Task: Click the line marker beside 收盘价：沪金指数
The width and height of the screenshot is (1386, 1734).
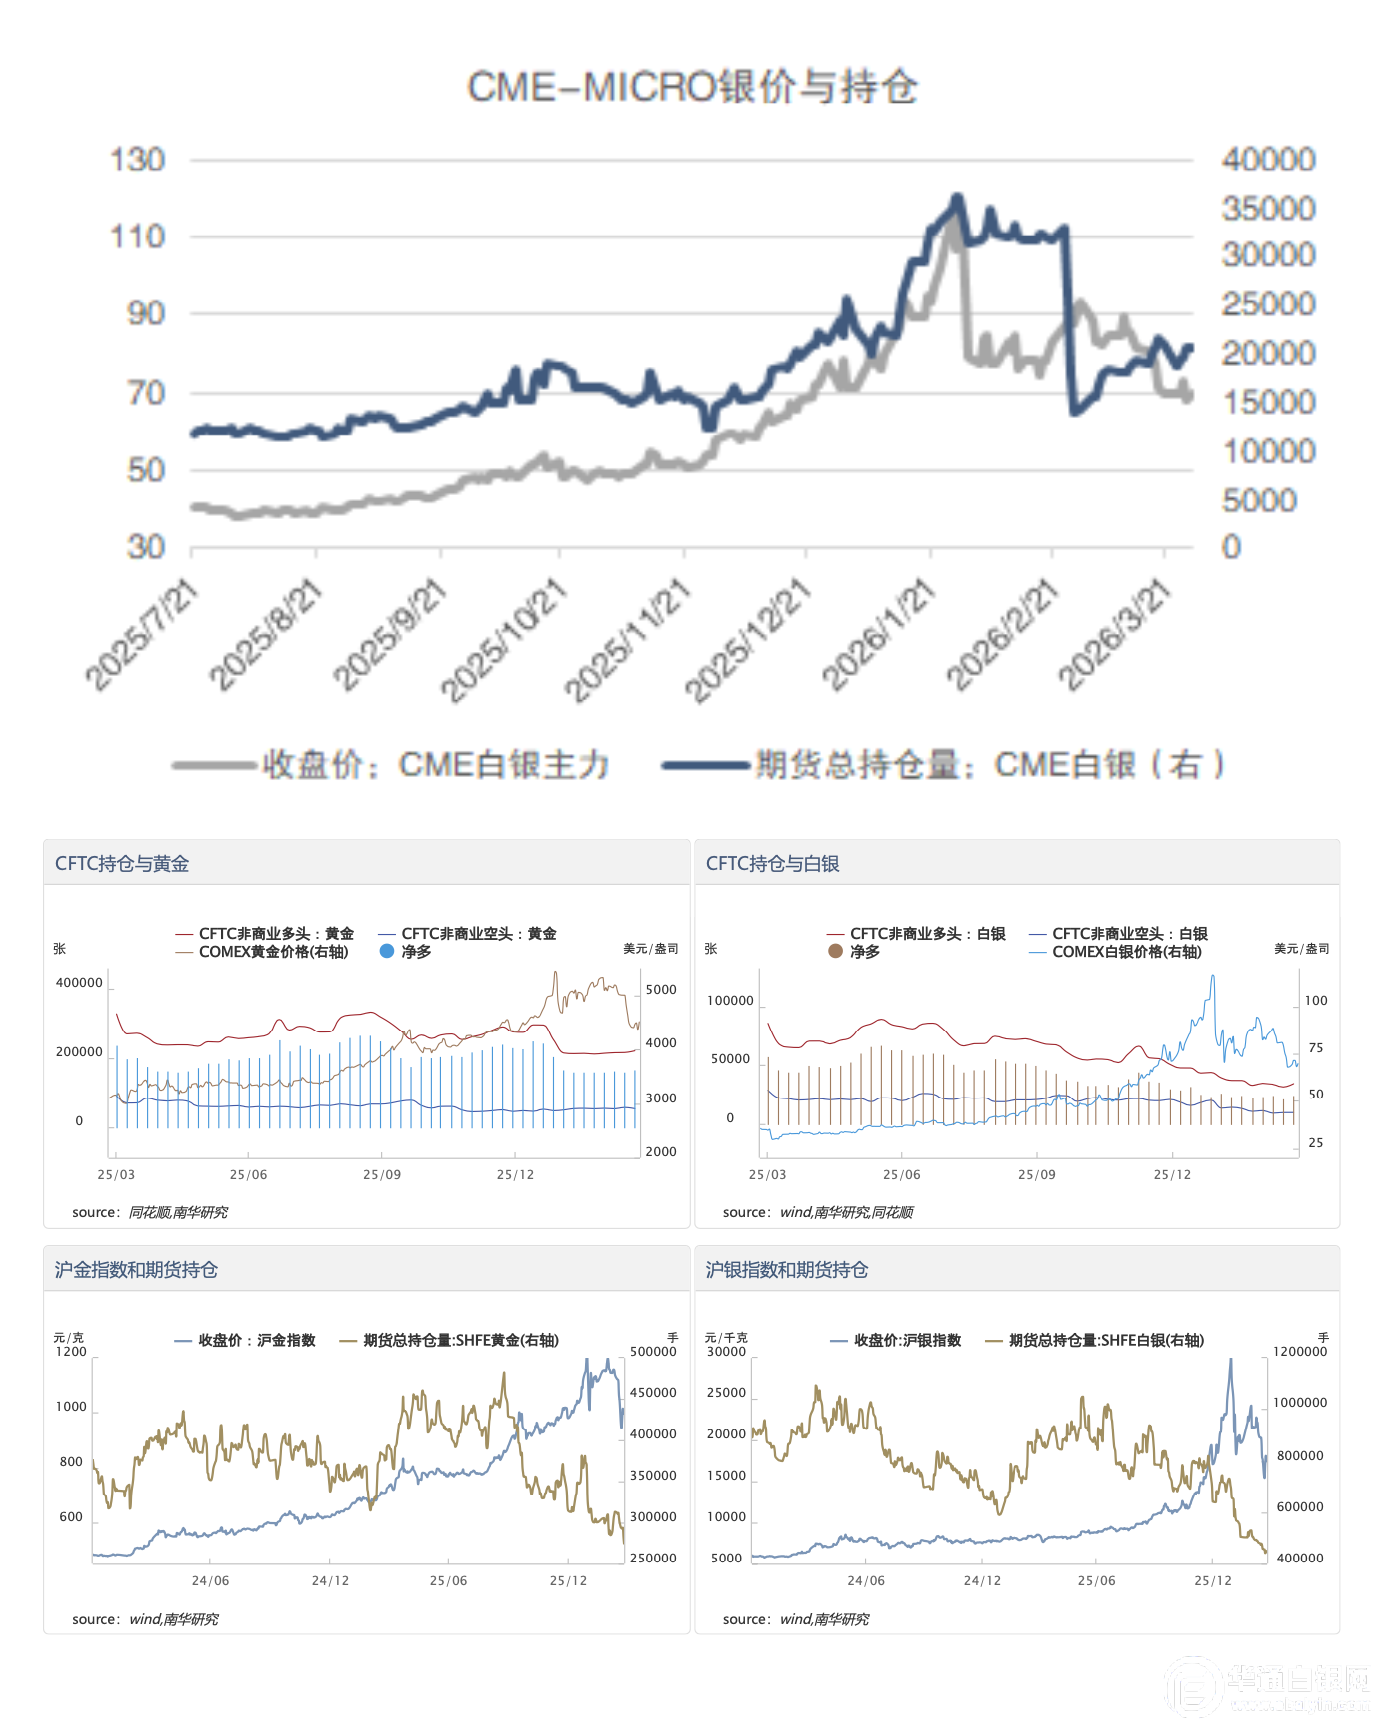Action: (183, 1341)
